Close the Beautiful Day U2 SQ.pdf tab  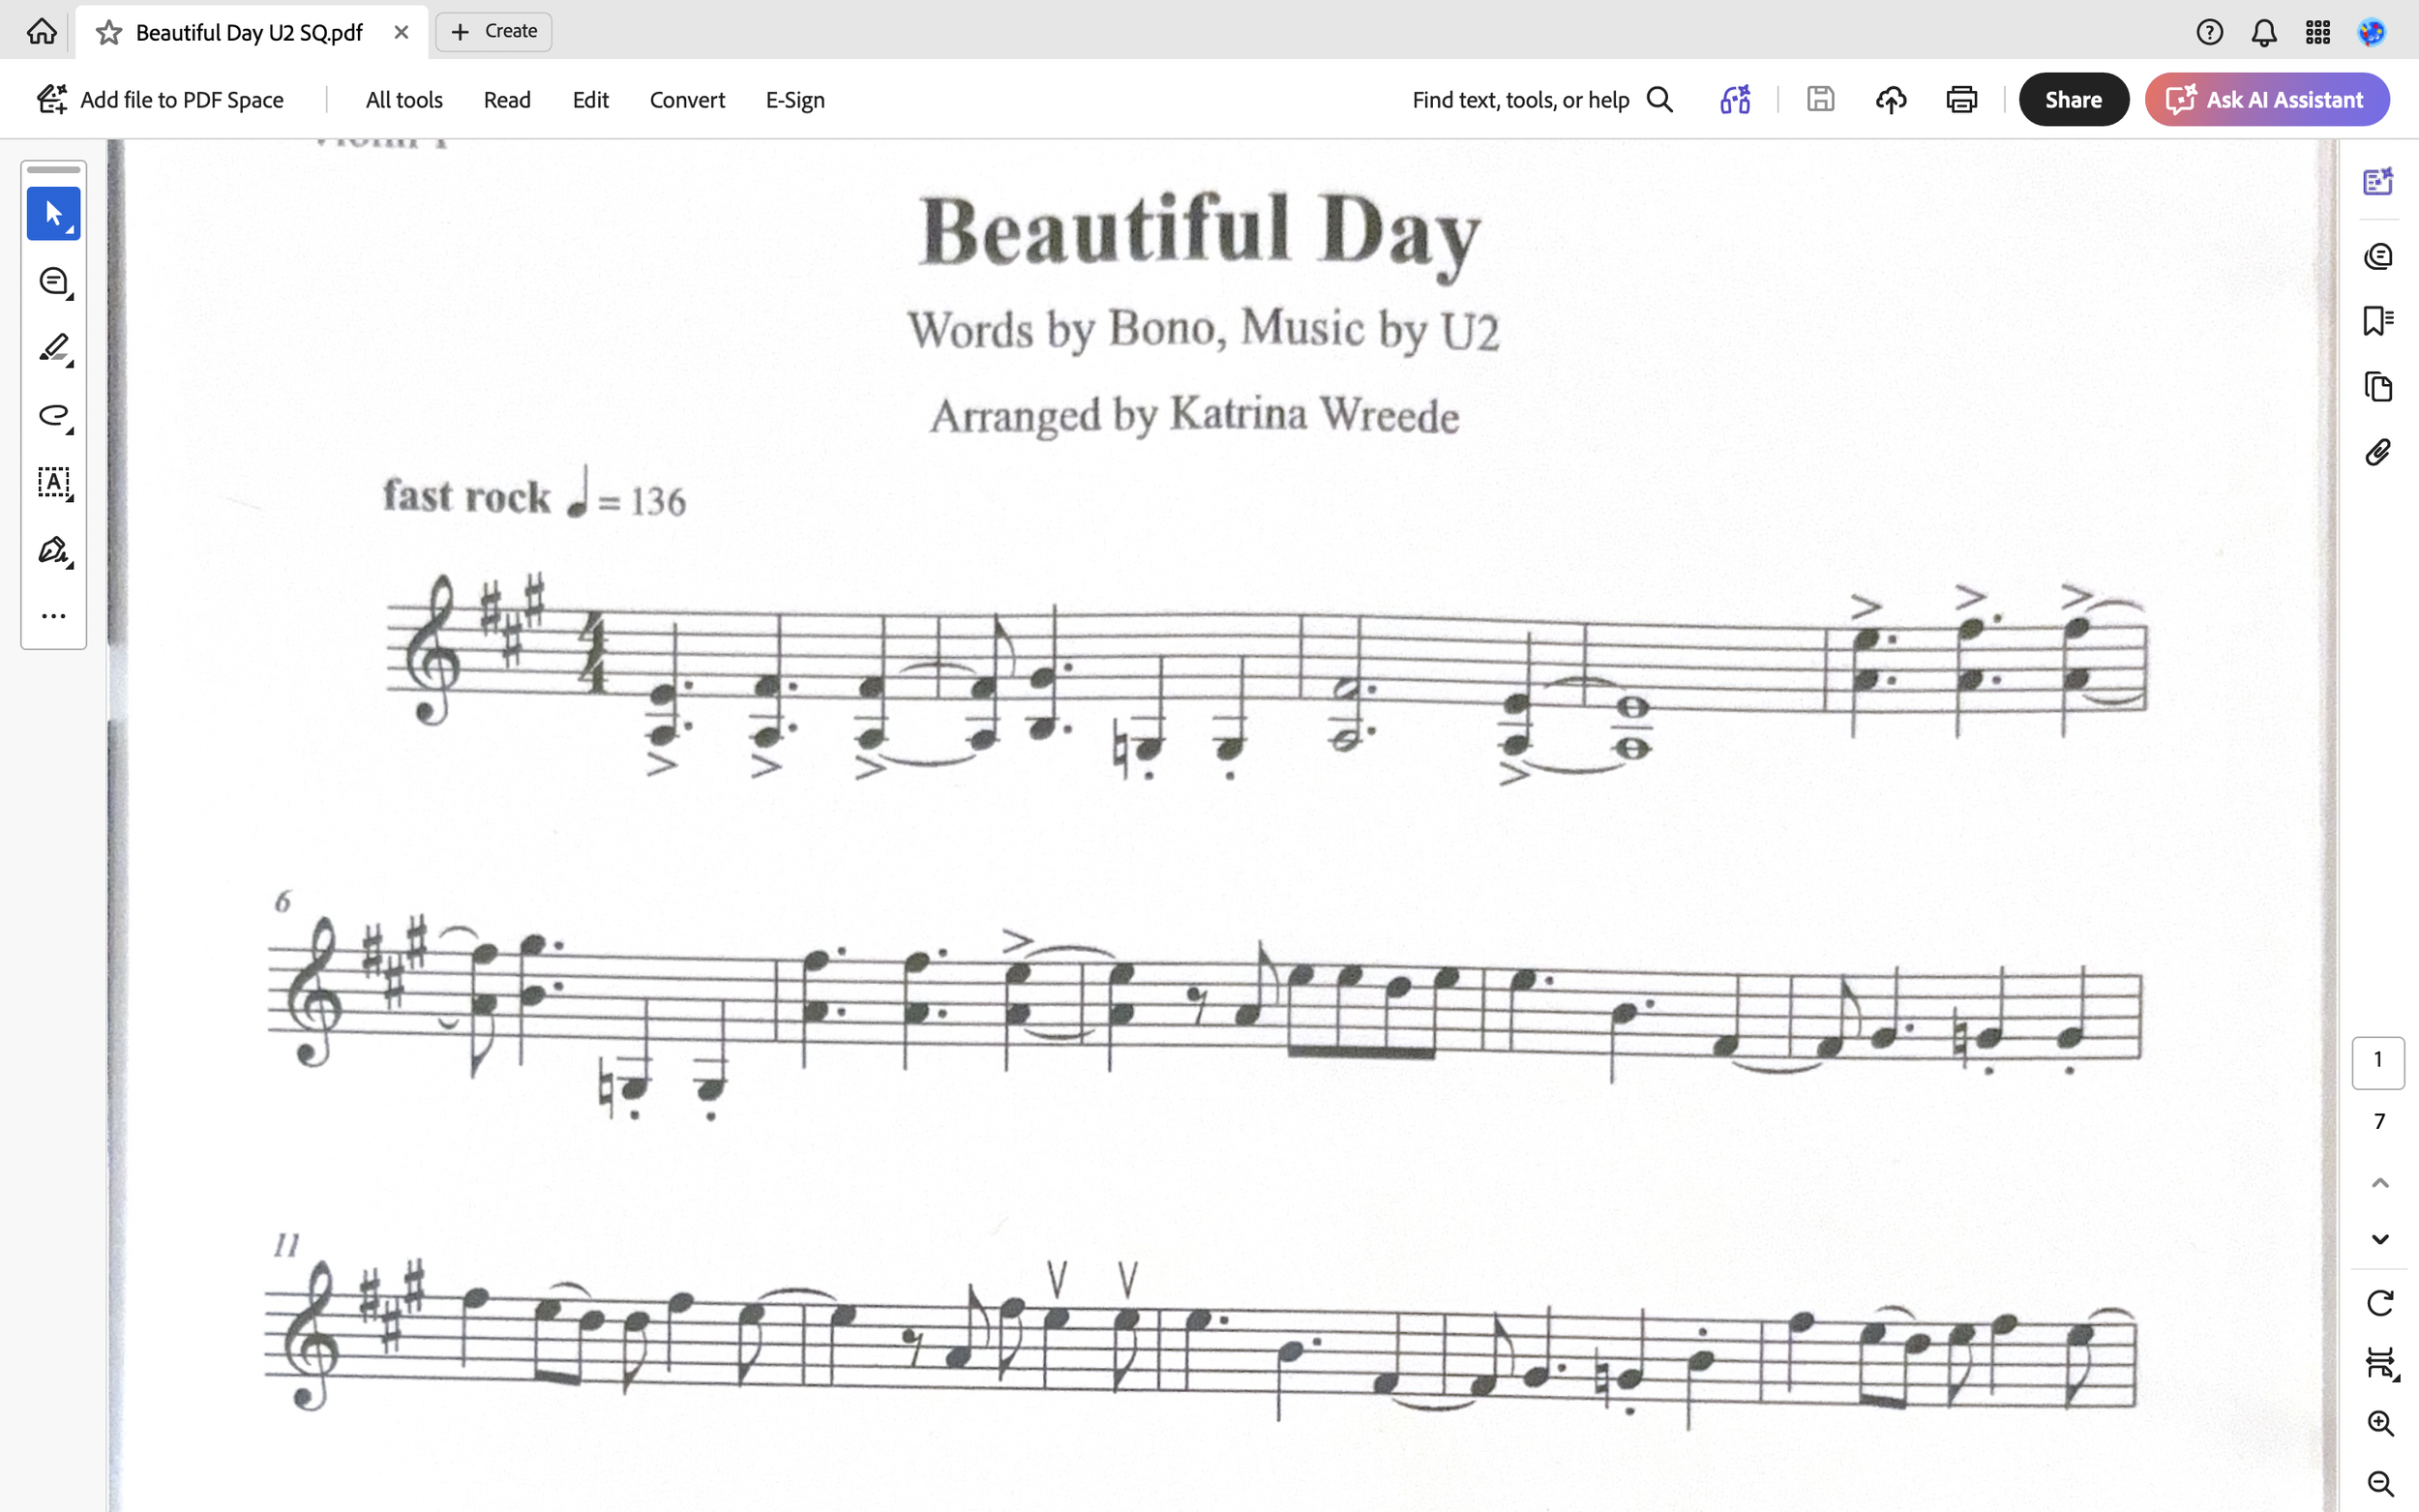tap(401, 33)
